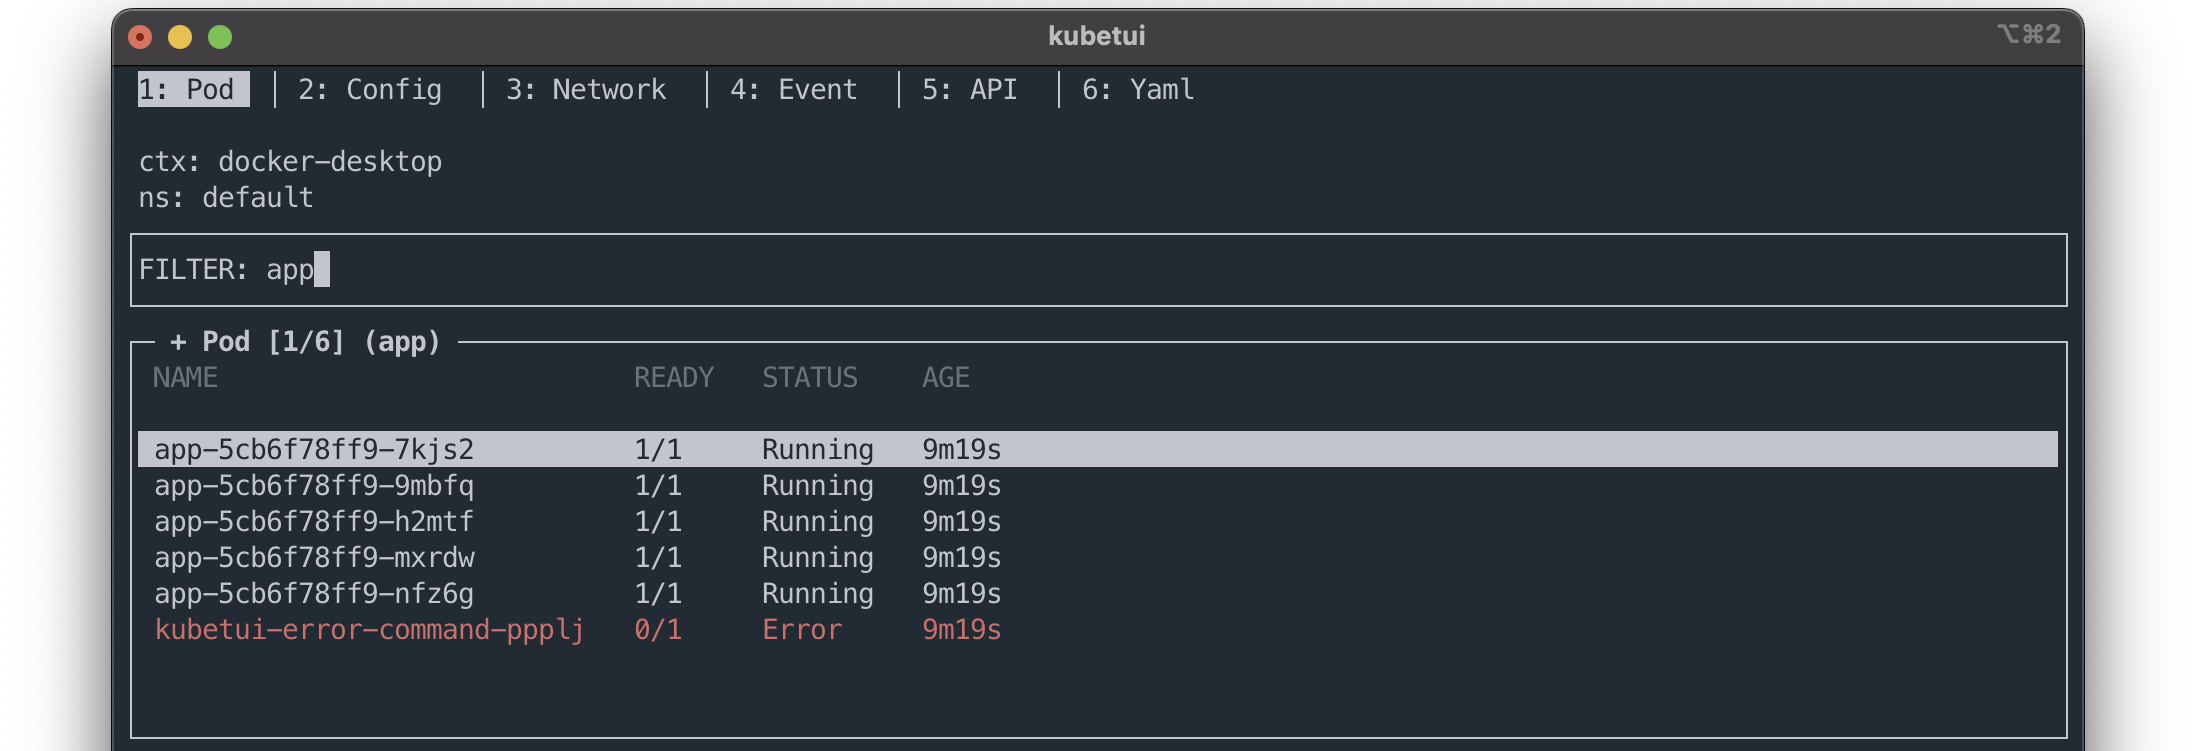Viewport: 2196px width, 751px height.
Task: Switch to the 1: Pod tab
Action: click(194, 89)
